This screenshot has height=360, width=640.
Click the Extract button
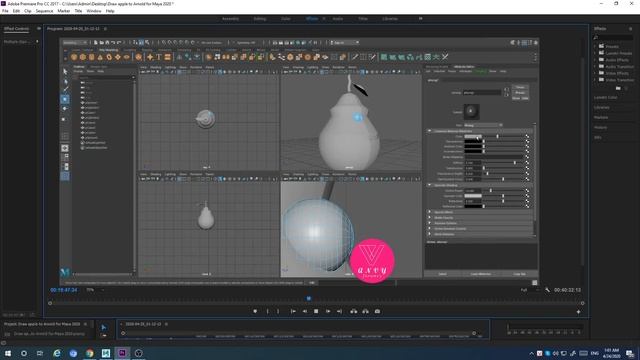(365, 311)
